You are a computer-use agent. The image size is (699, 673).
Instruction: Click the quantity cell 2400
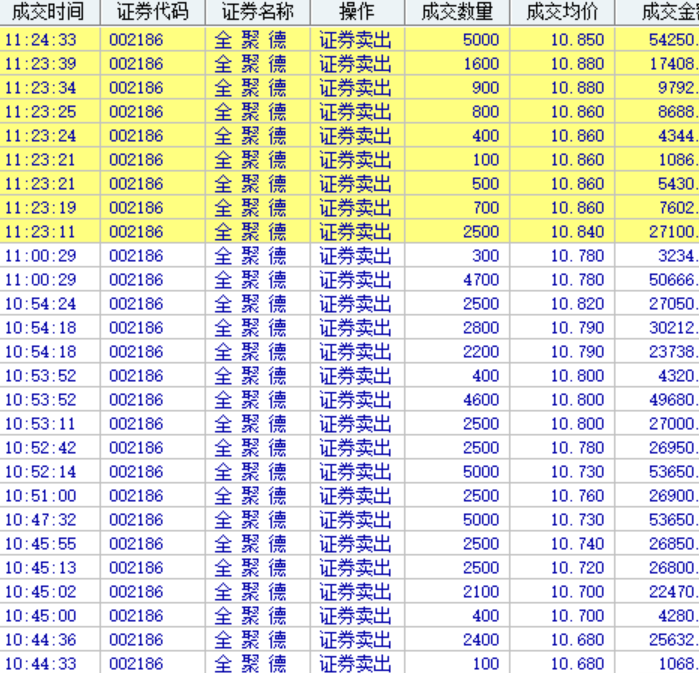coord(481,640)
